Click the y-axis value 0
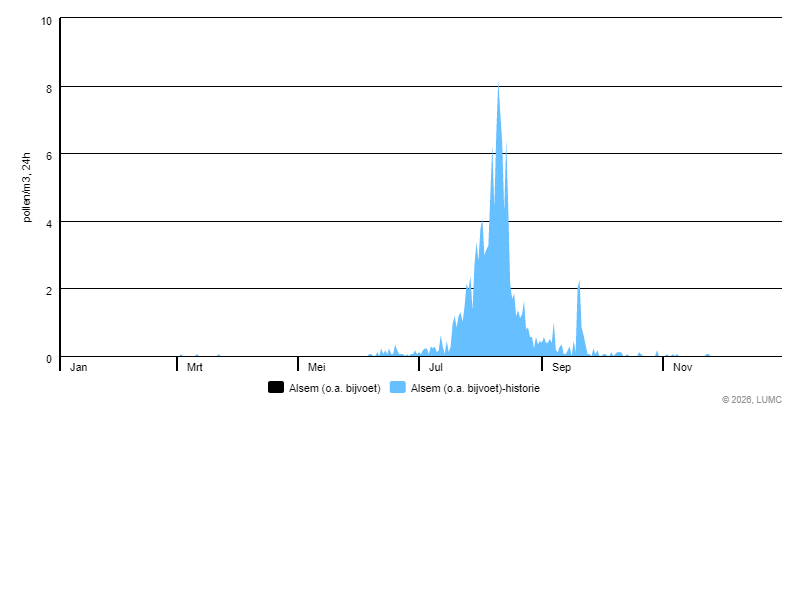Screen dimensions: 800x600 [49, 358]
